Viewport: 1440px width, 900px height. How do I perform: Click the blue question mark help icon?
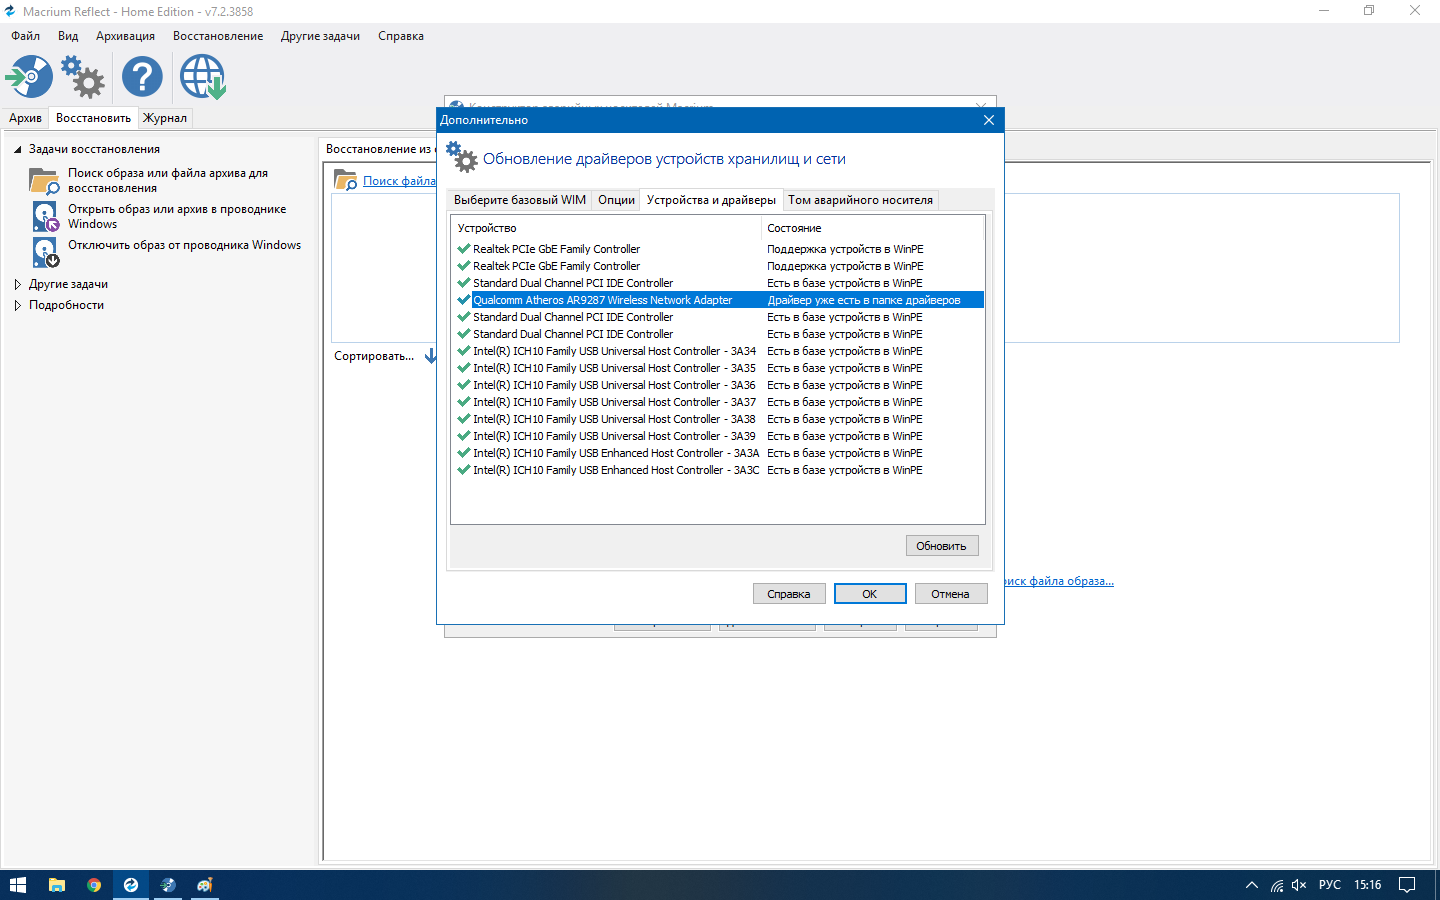142,77
